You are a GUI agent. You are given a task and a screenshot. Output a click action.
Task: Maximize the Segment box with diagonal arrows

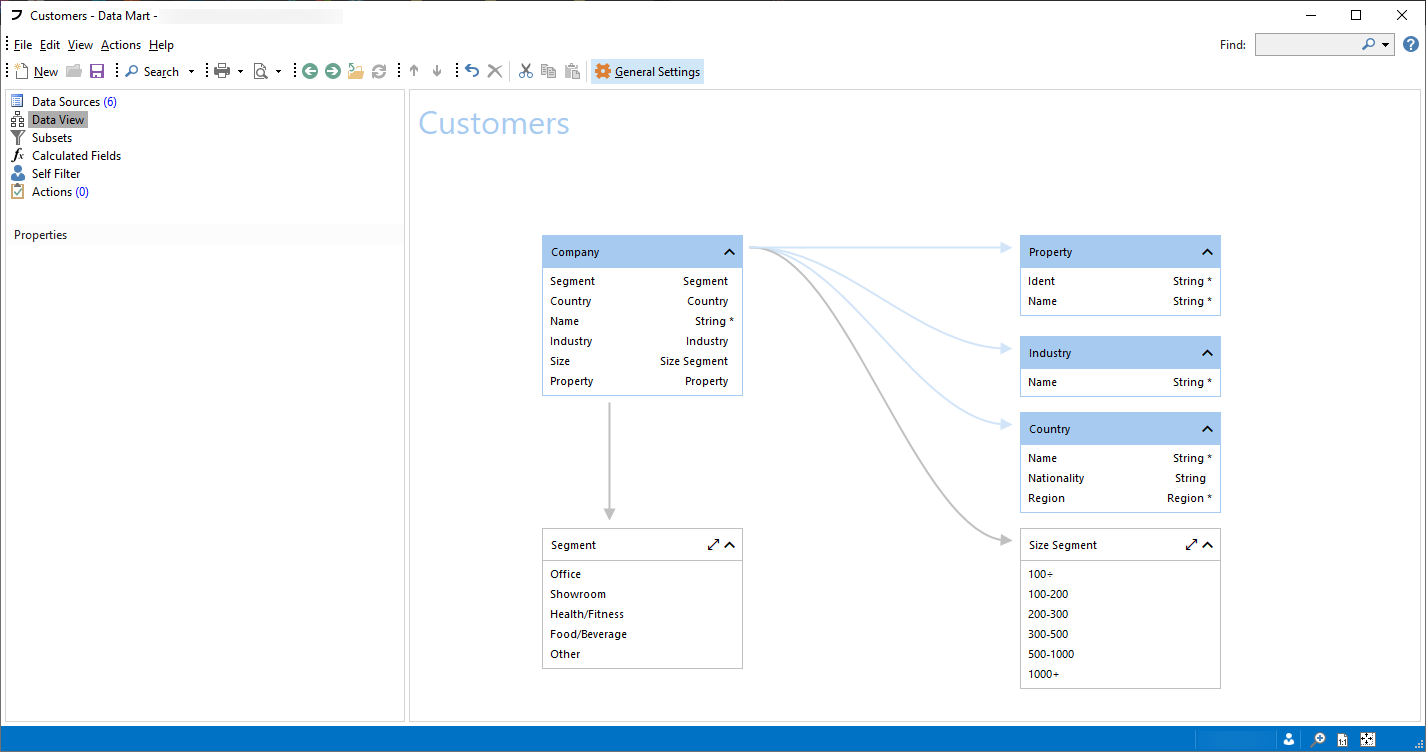click(x=713, y=545)
